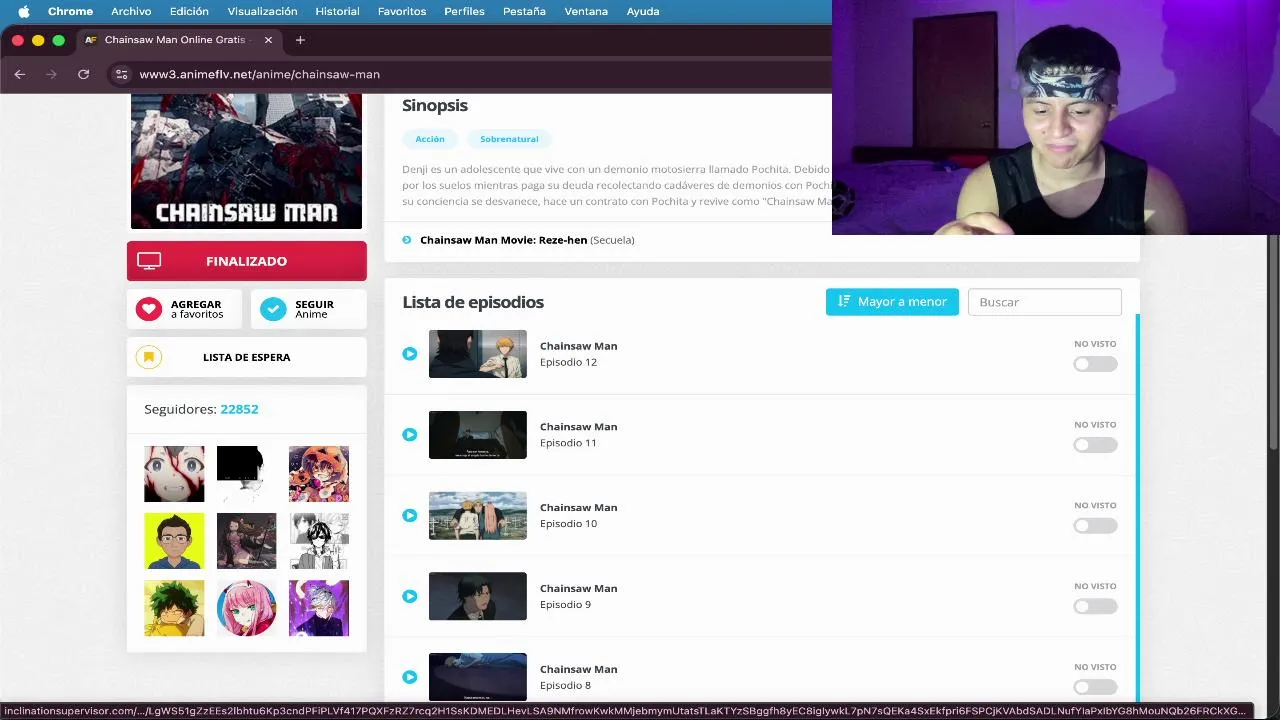Open the Edición menu

pos(189,11)
